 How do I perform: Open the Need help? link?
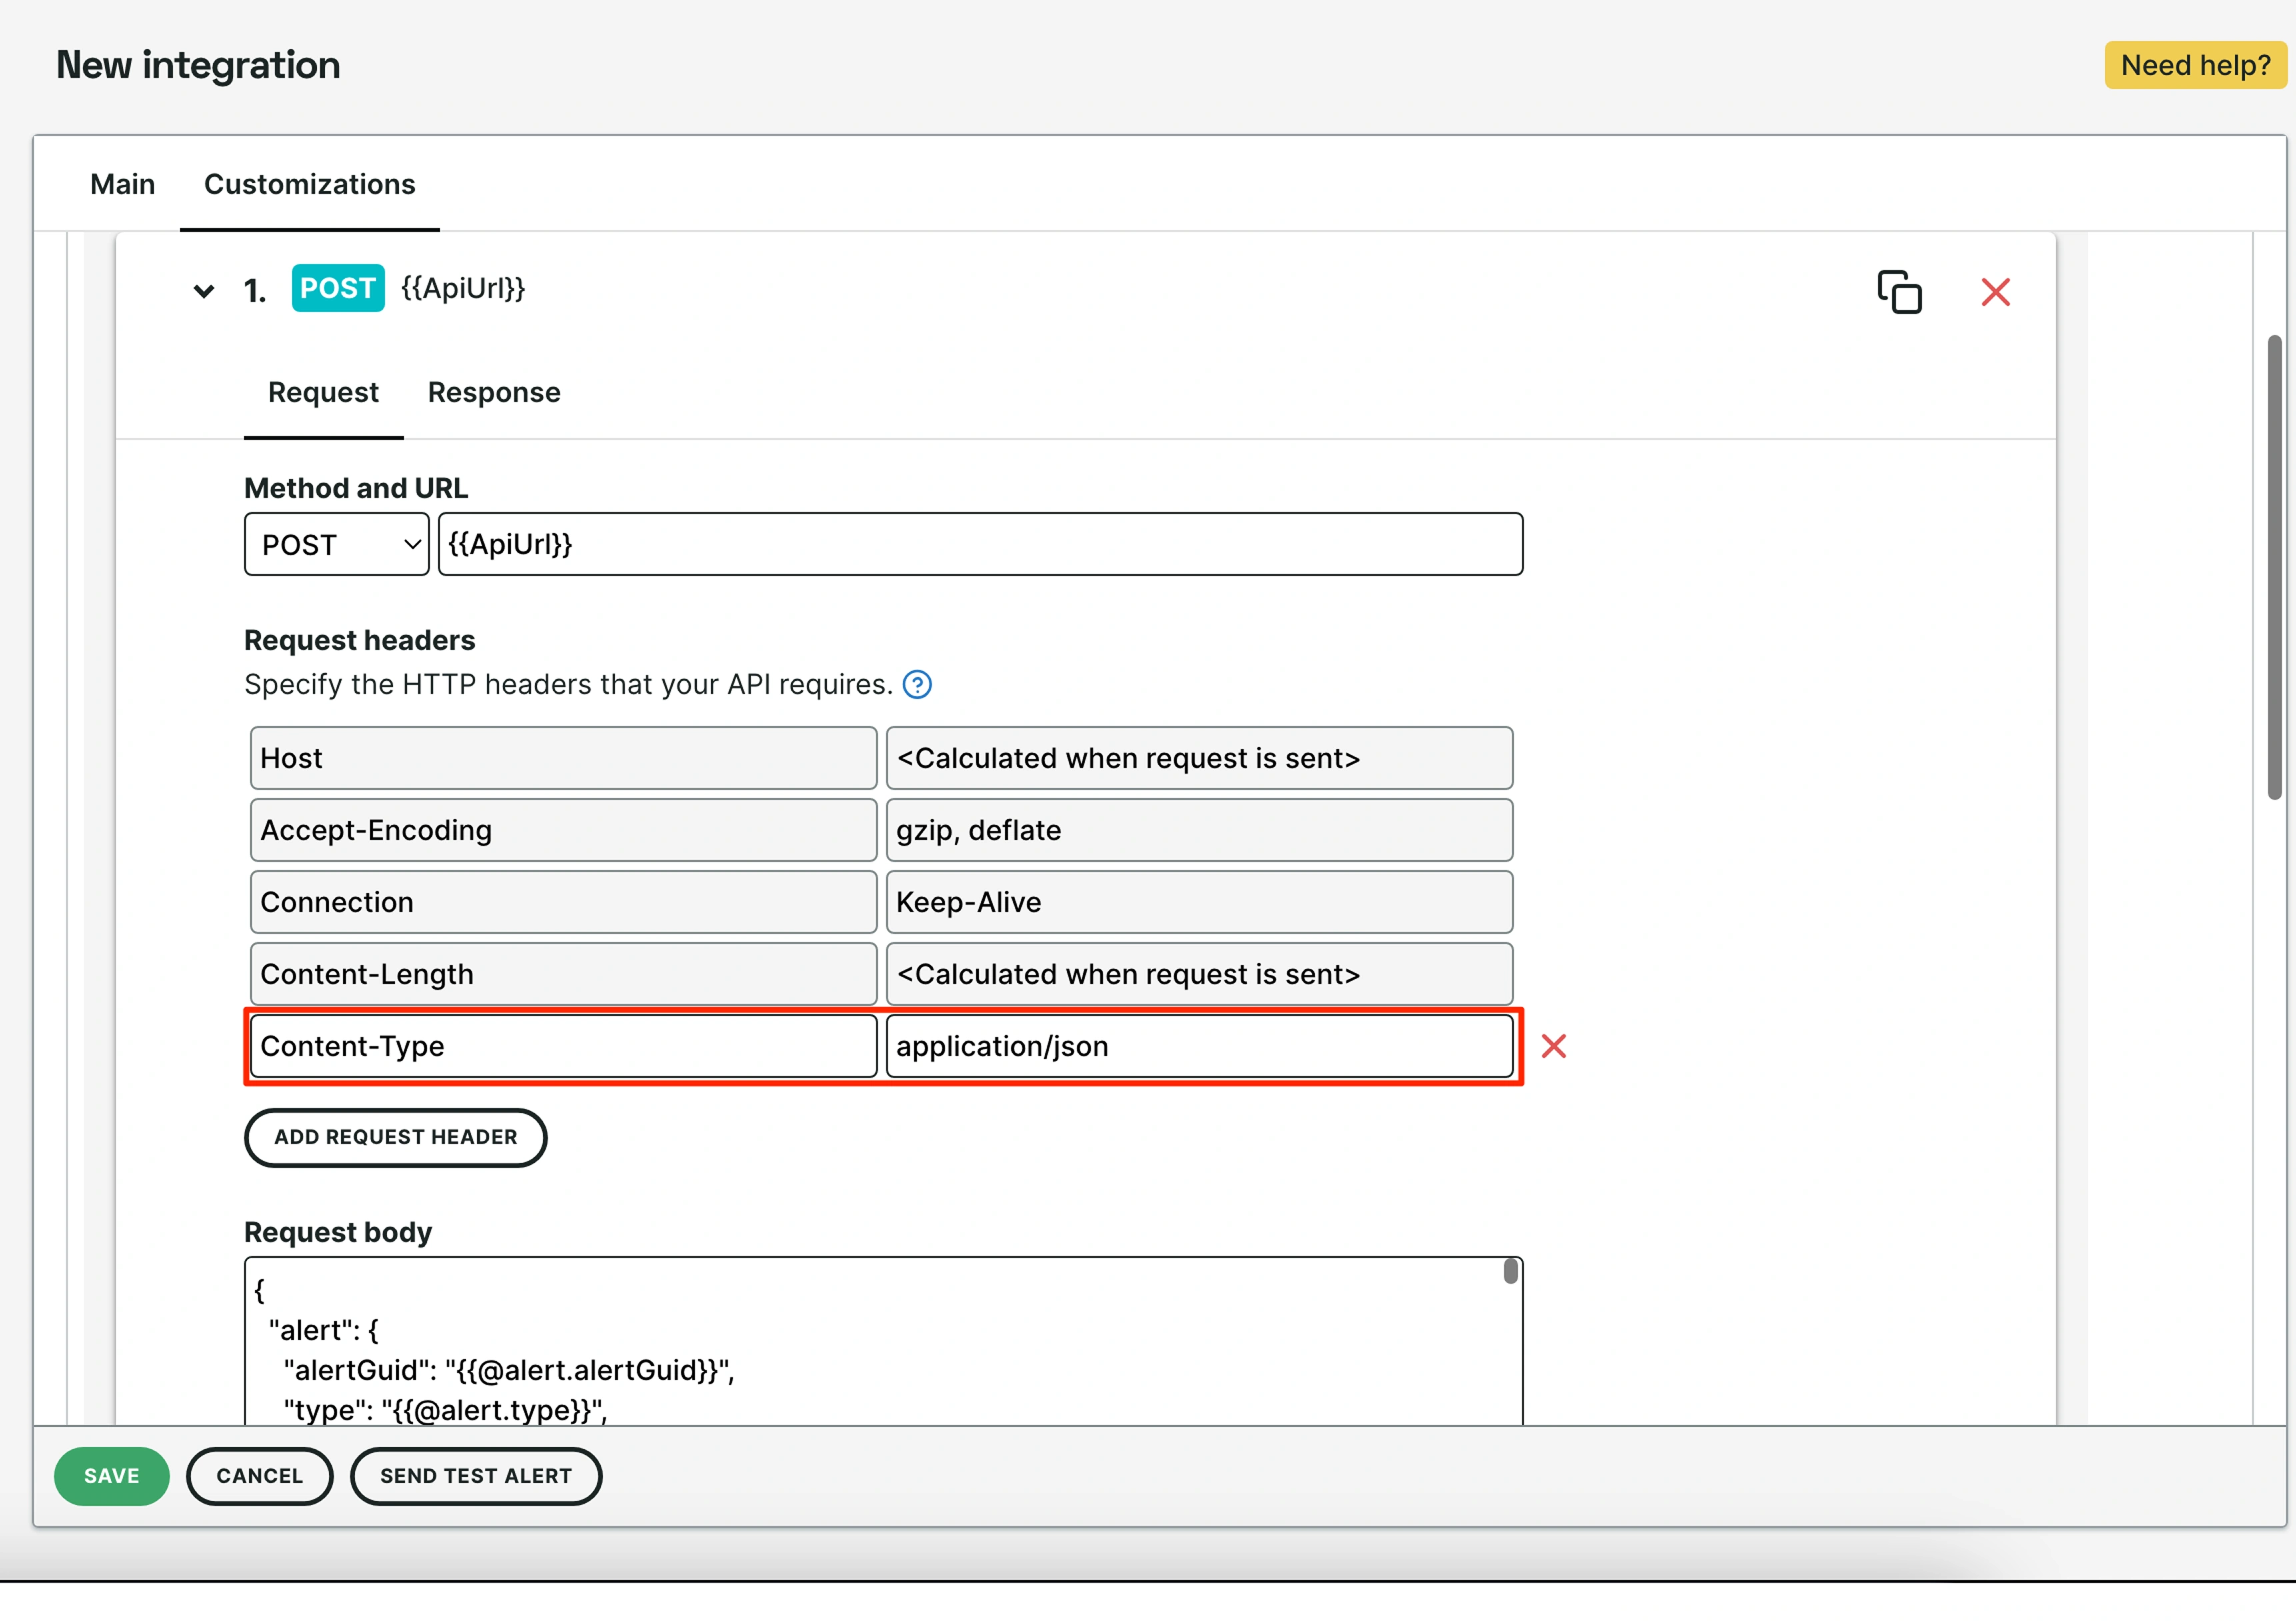pyautogui.click(x=2195, y=65)
